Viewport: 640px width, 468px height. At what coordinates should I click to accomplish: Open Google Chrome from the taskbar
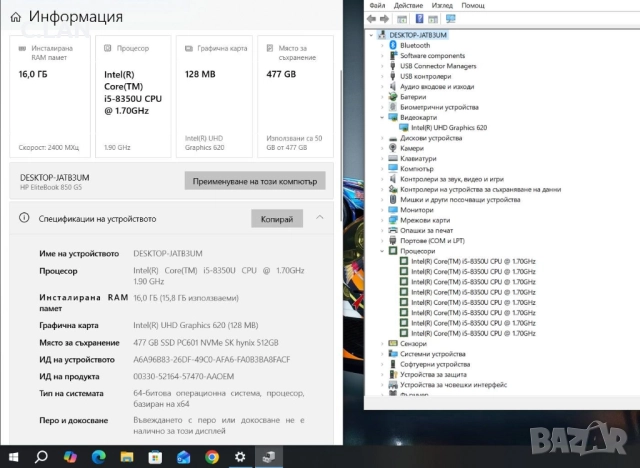(211, 457)
